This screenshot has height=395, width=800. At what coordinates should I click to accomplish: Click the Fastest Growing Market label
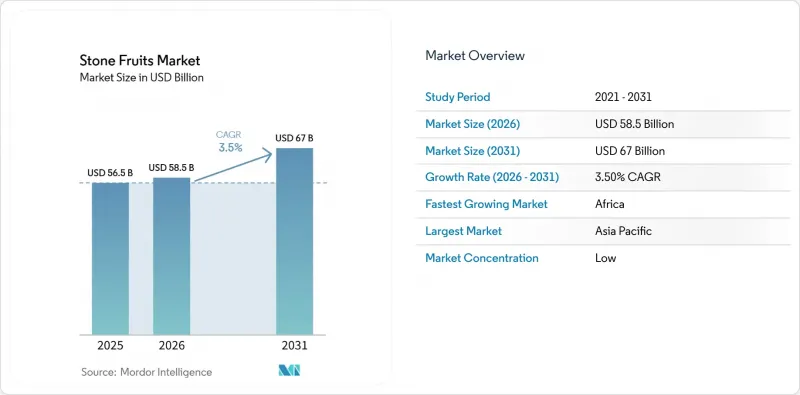(486, 204)
